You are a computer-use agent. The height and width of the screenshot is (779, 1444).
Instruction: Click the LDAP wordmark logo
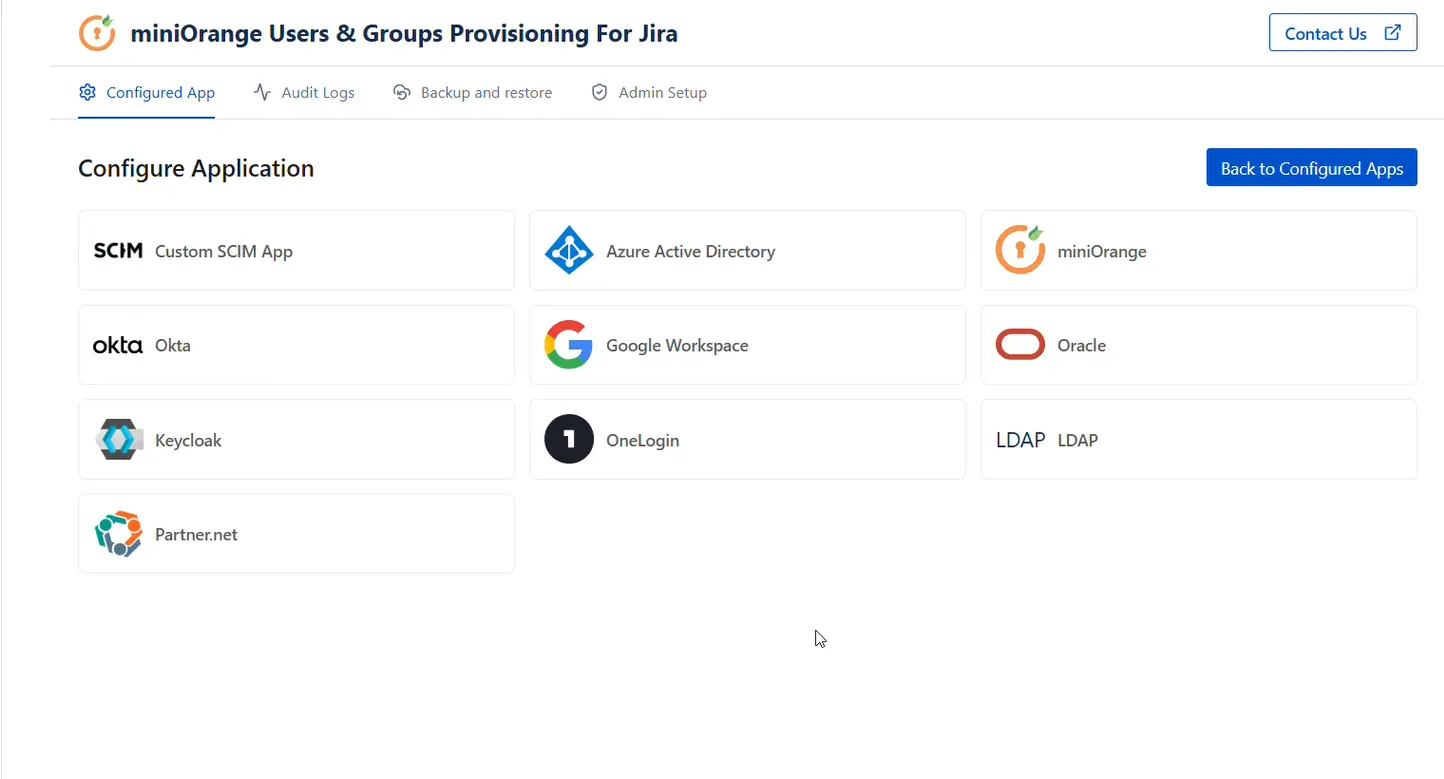pyautogui.click(x=1021, y=440)
